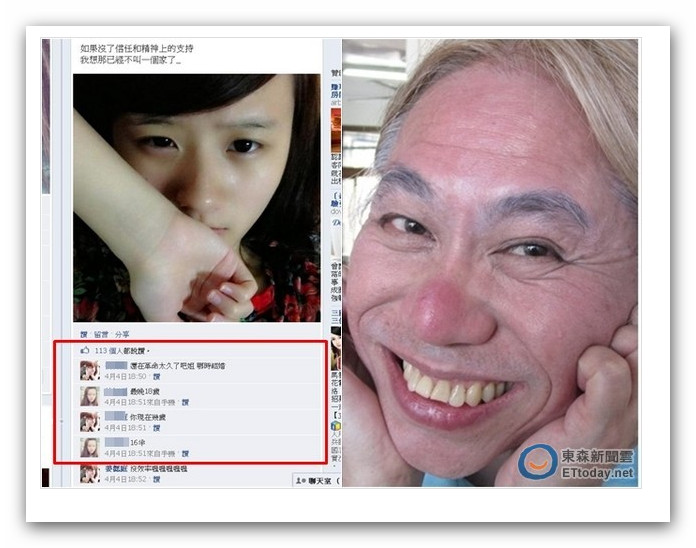Click the ETtoday.net logo icon
The image size is (696, 548).
point(538,462)
